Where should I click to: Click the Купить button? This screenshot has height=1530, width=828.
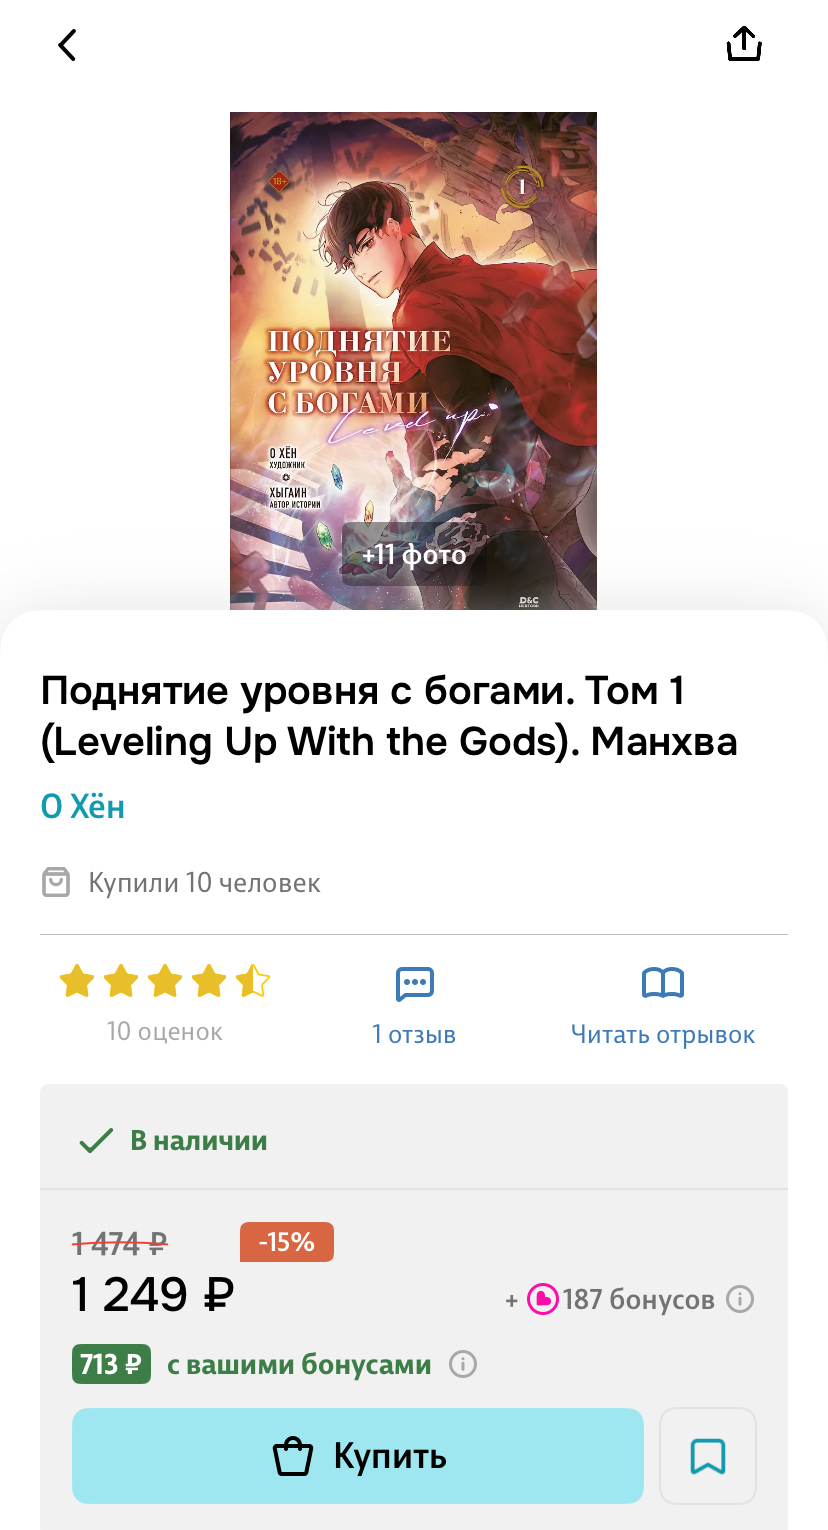pyautogui.click(x=357, y=1456)
